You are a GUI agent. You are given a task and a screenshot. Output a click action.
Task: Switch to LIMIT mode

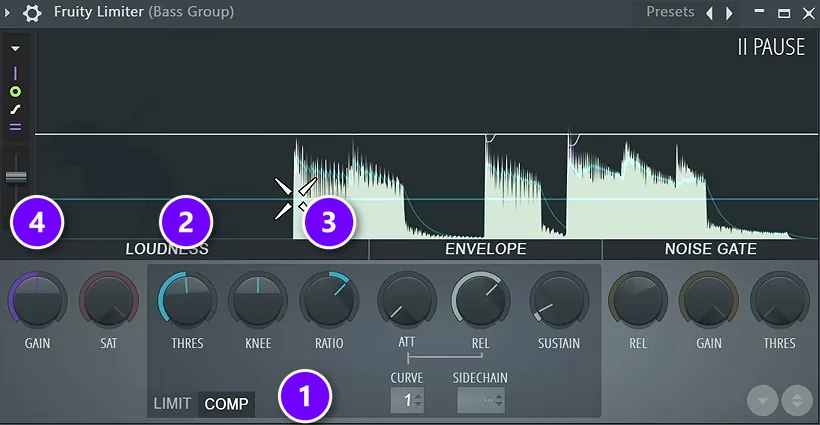pos(172,404)
